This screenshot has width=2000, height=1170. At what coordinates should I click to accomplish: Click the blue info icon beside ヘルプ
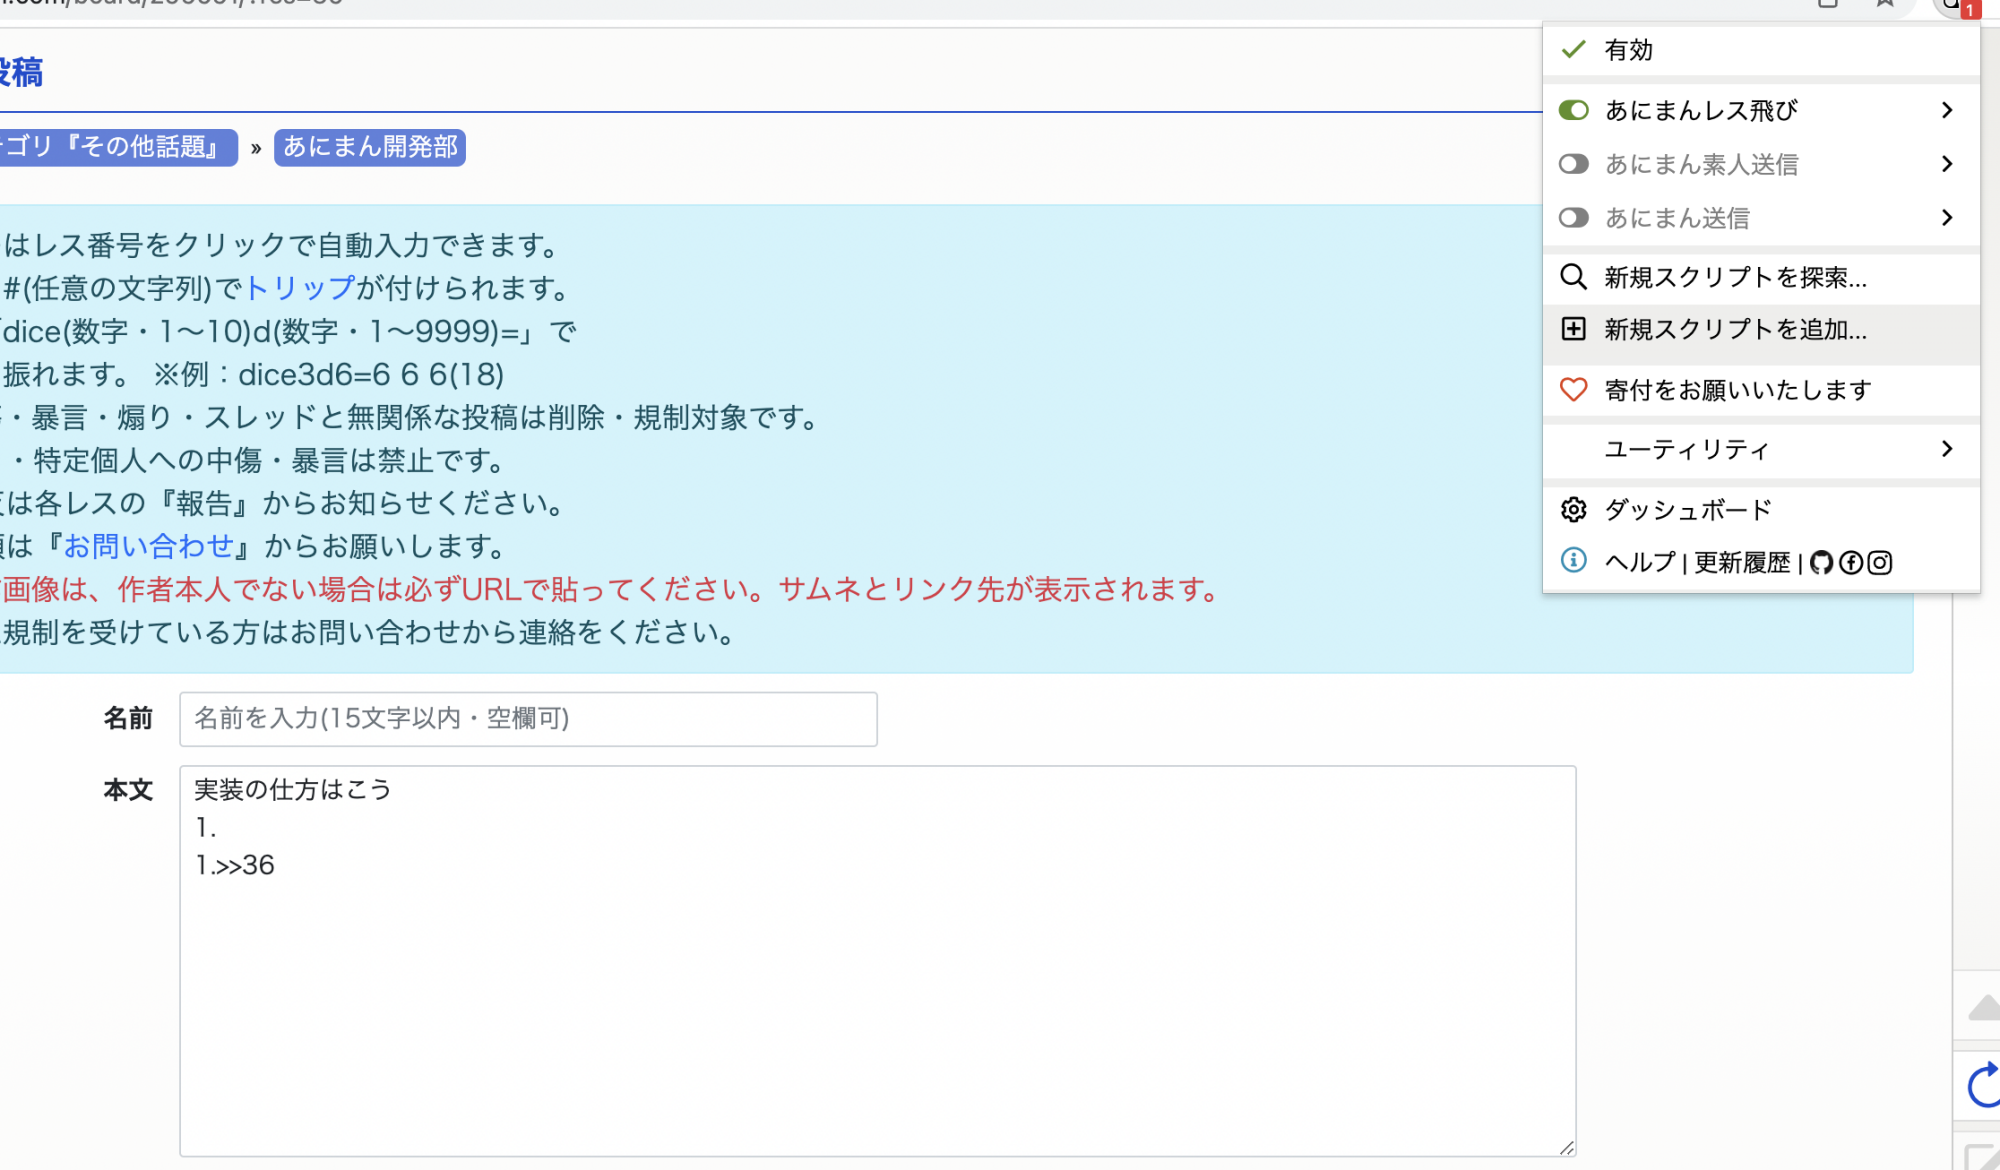point(1573,561)
